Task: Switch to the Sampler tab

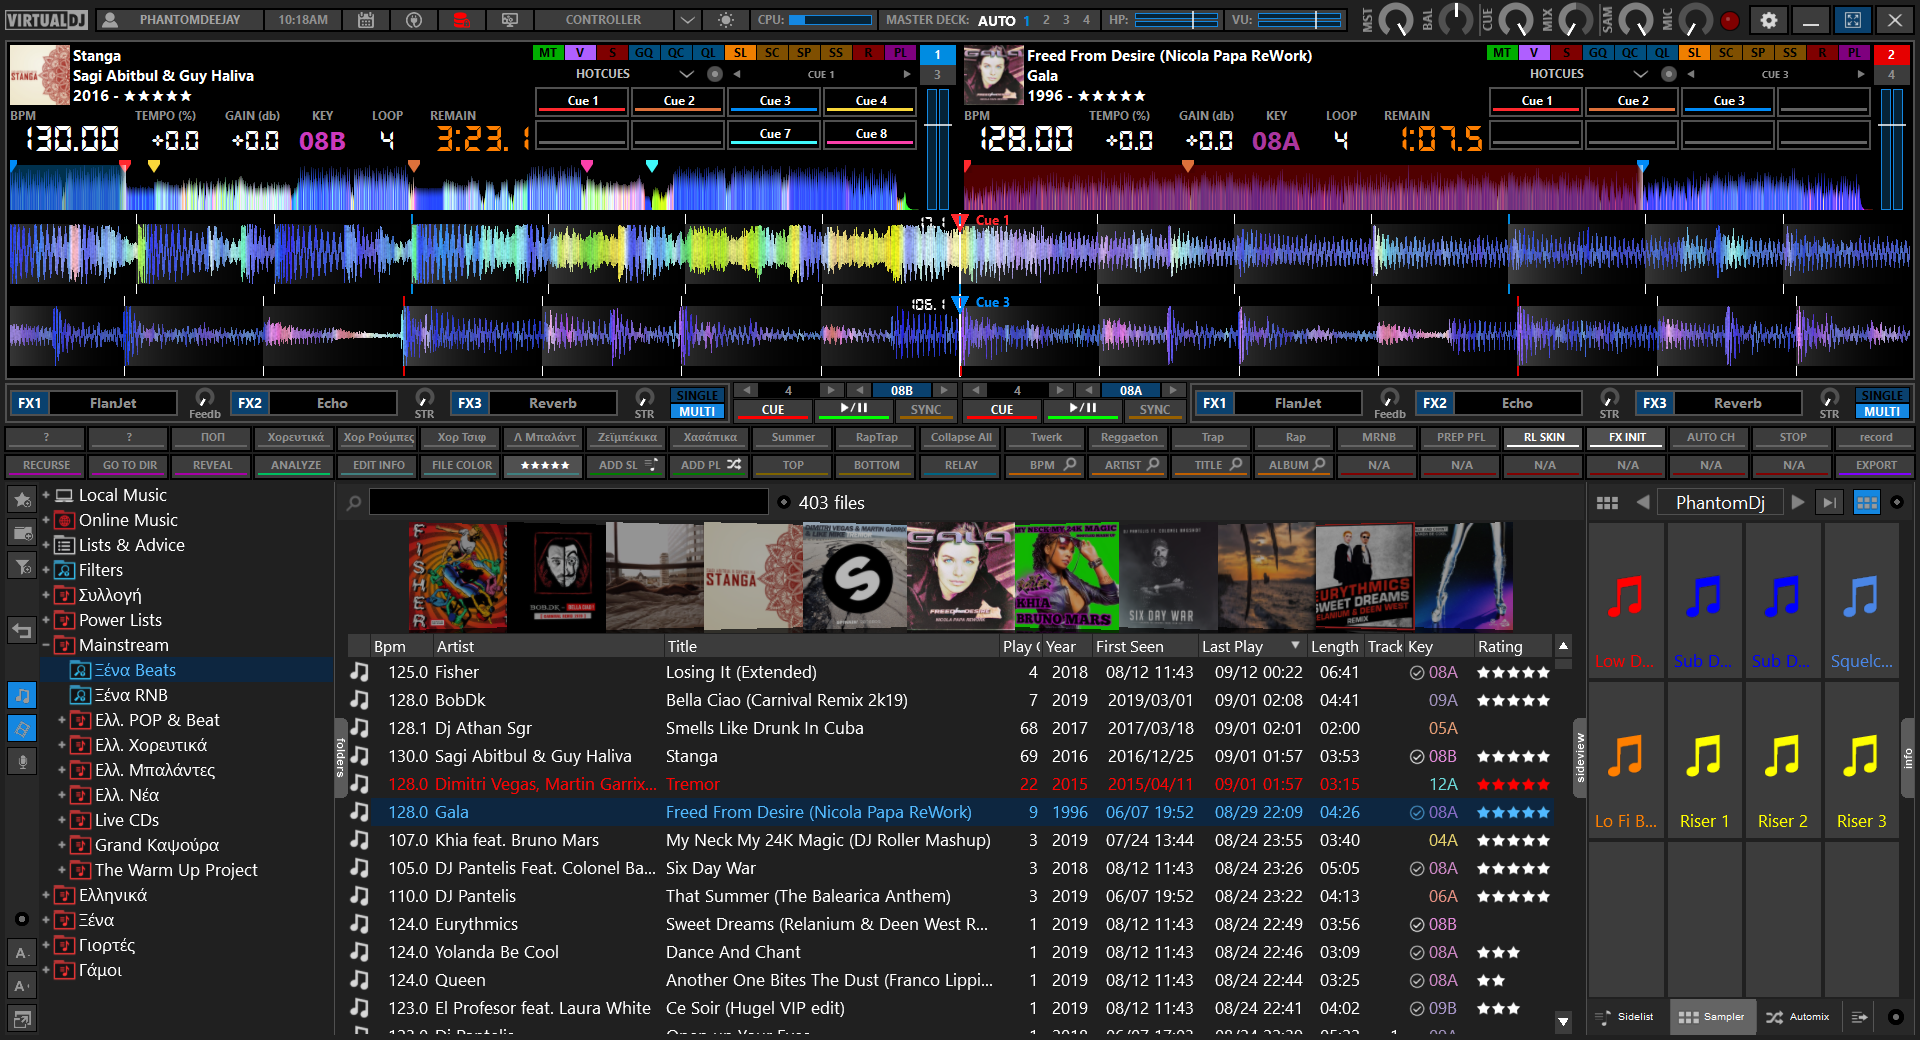Action: [1711, 1017]
